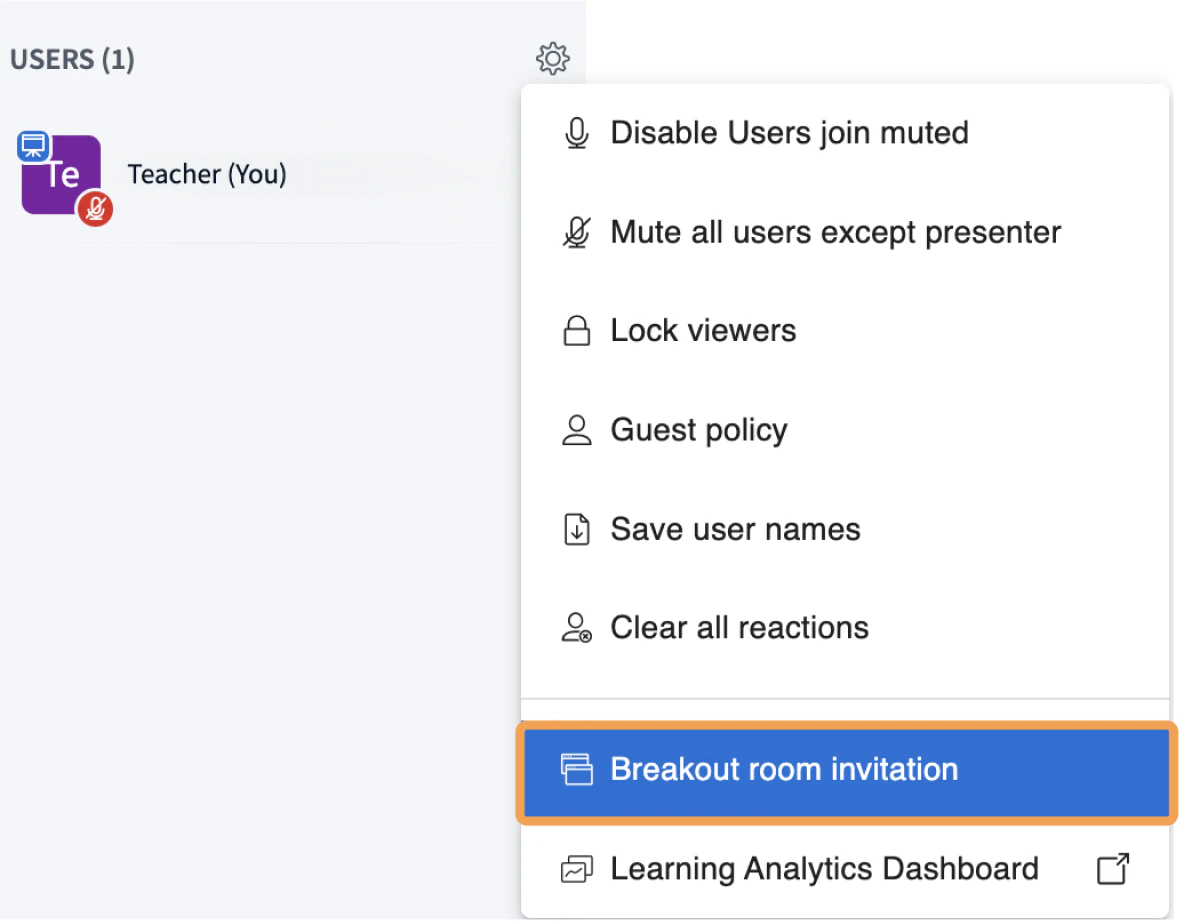Click the download file icon for Save user names

point(576,530)
